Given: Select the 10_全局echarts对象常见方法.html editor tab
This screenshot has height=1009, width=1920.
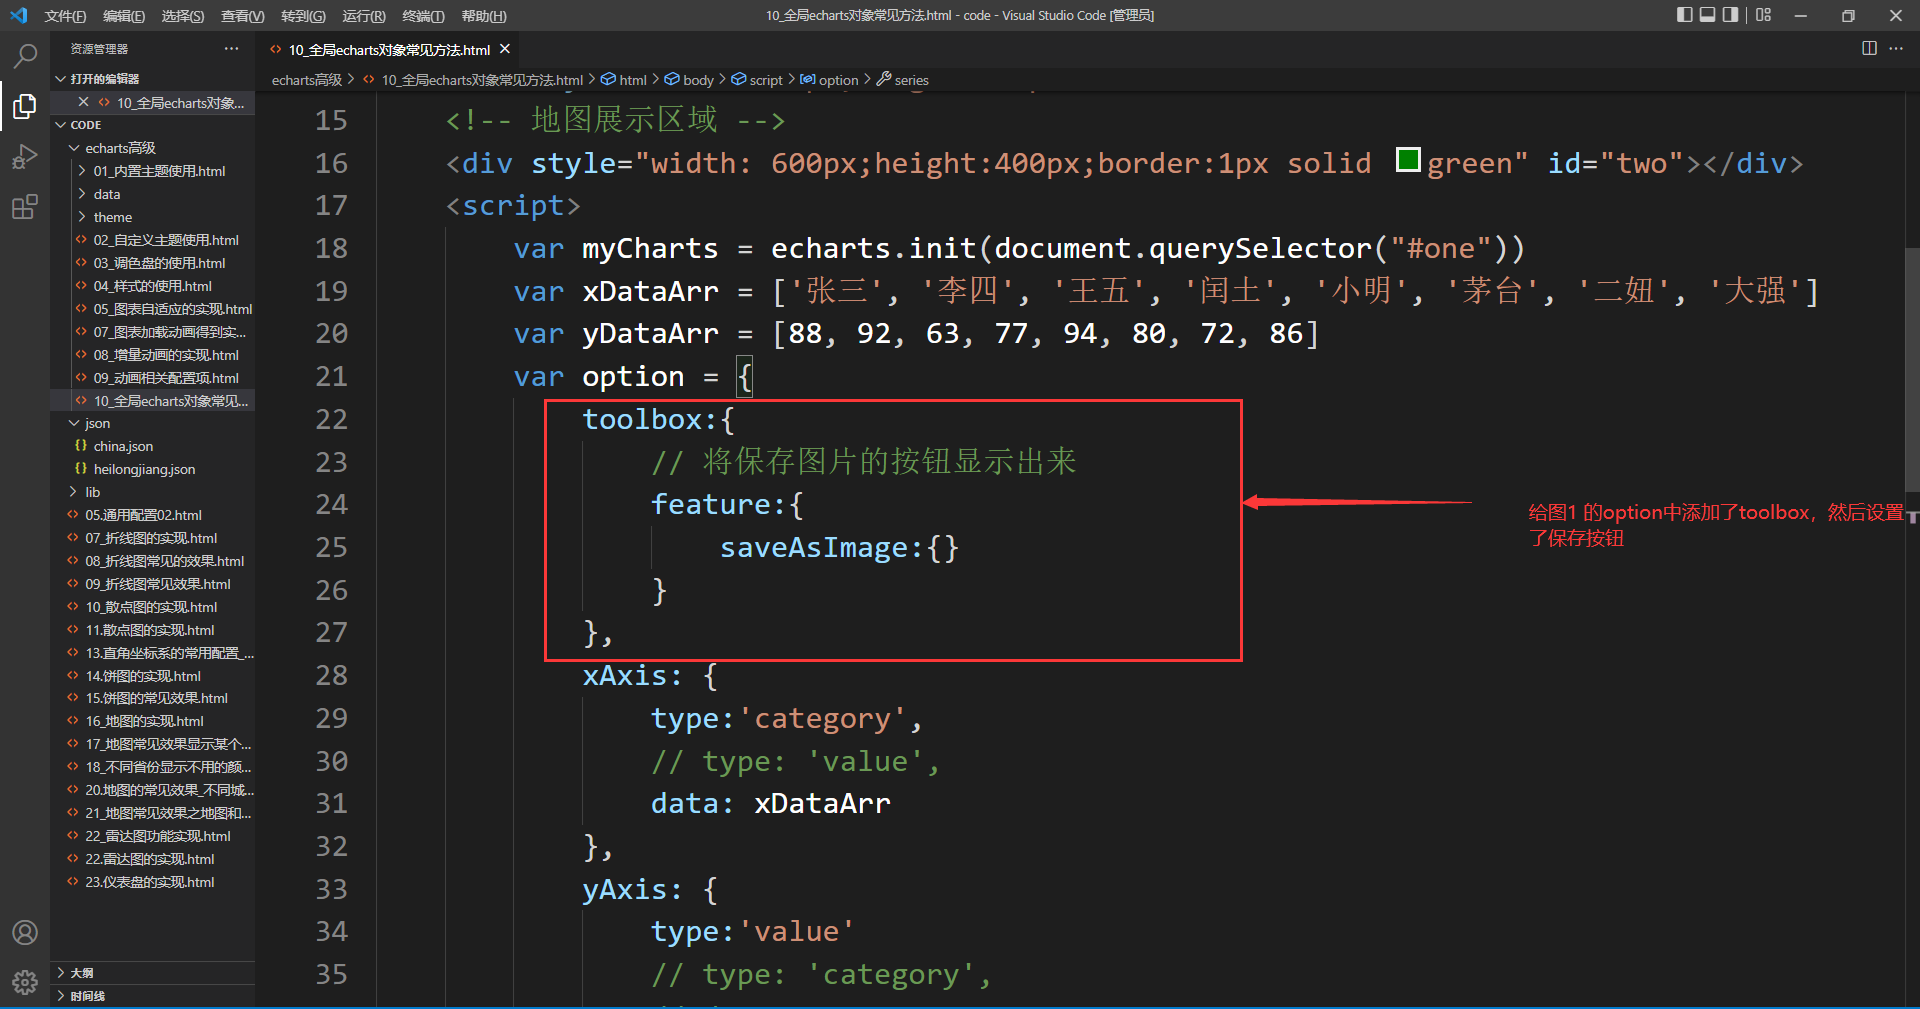Looking at the screenshot, I should tap(389, 49).
